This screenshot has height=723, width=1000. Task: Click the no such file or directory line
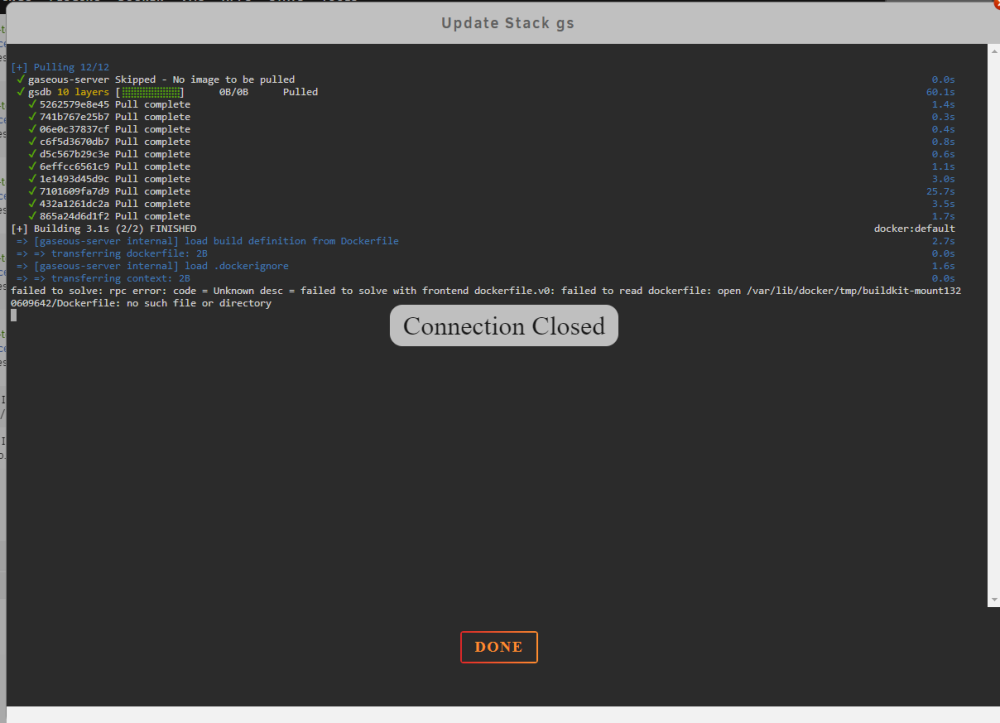[x=141, y=303]
